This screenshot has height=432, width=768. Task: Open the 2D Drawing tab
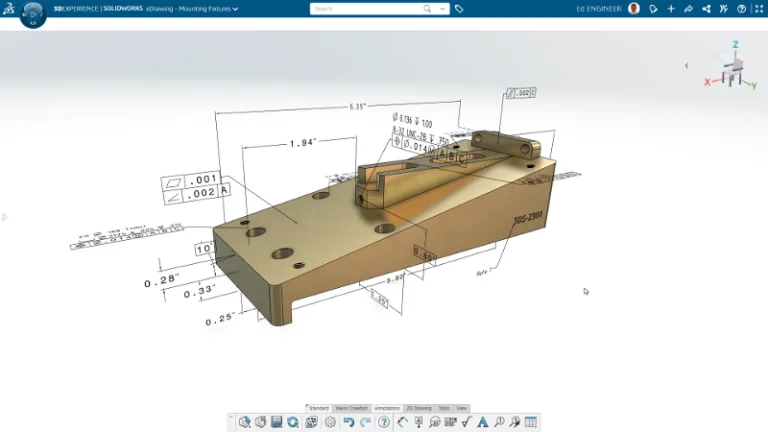419,408
